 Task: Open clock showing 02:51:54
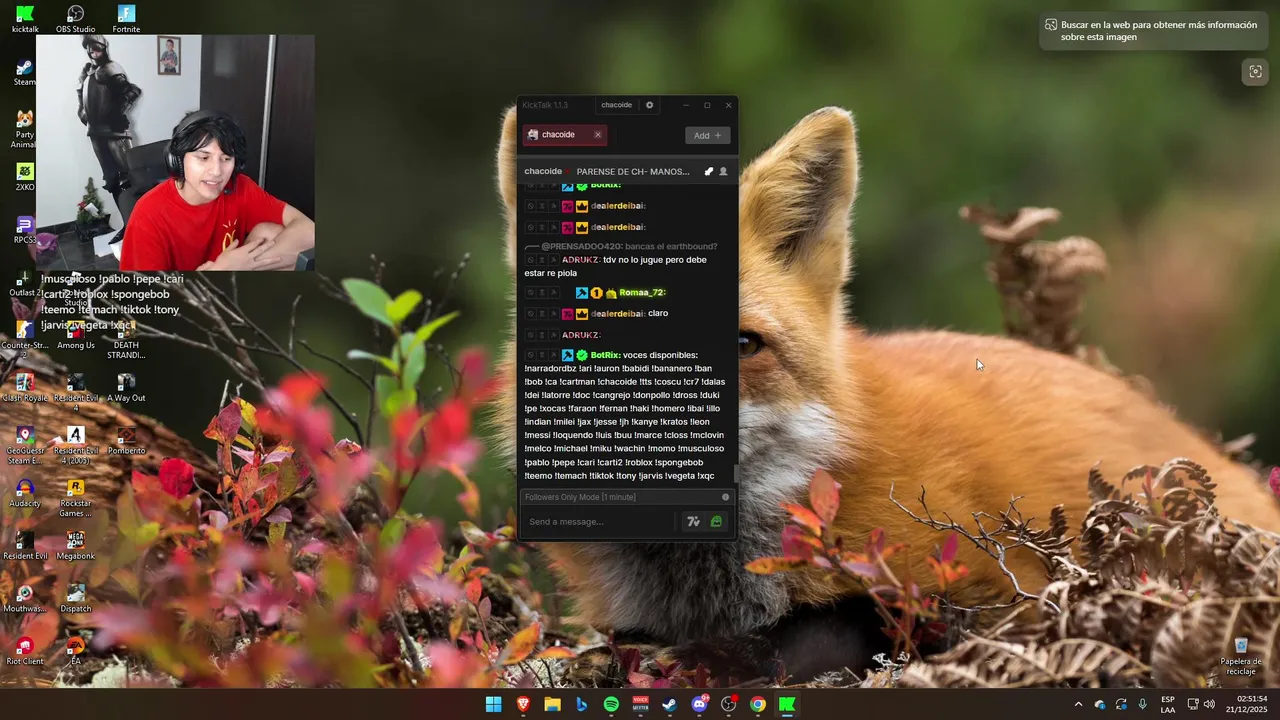(1252, 704)
